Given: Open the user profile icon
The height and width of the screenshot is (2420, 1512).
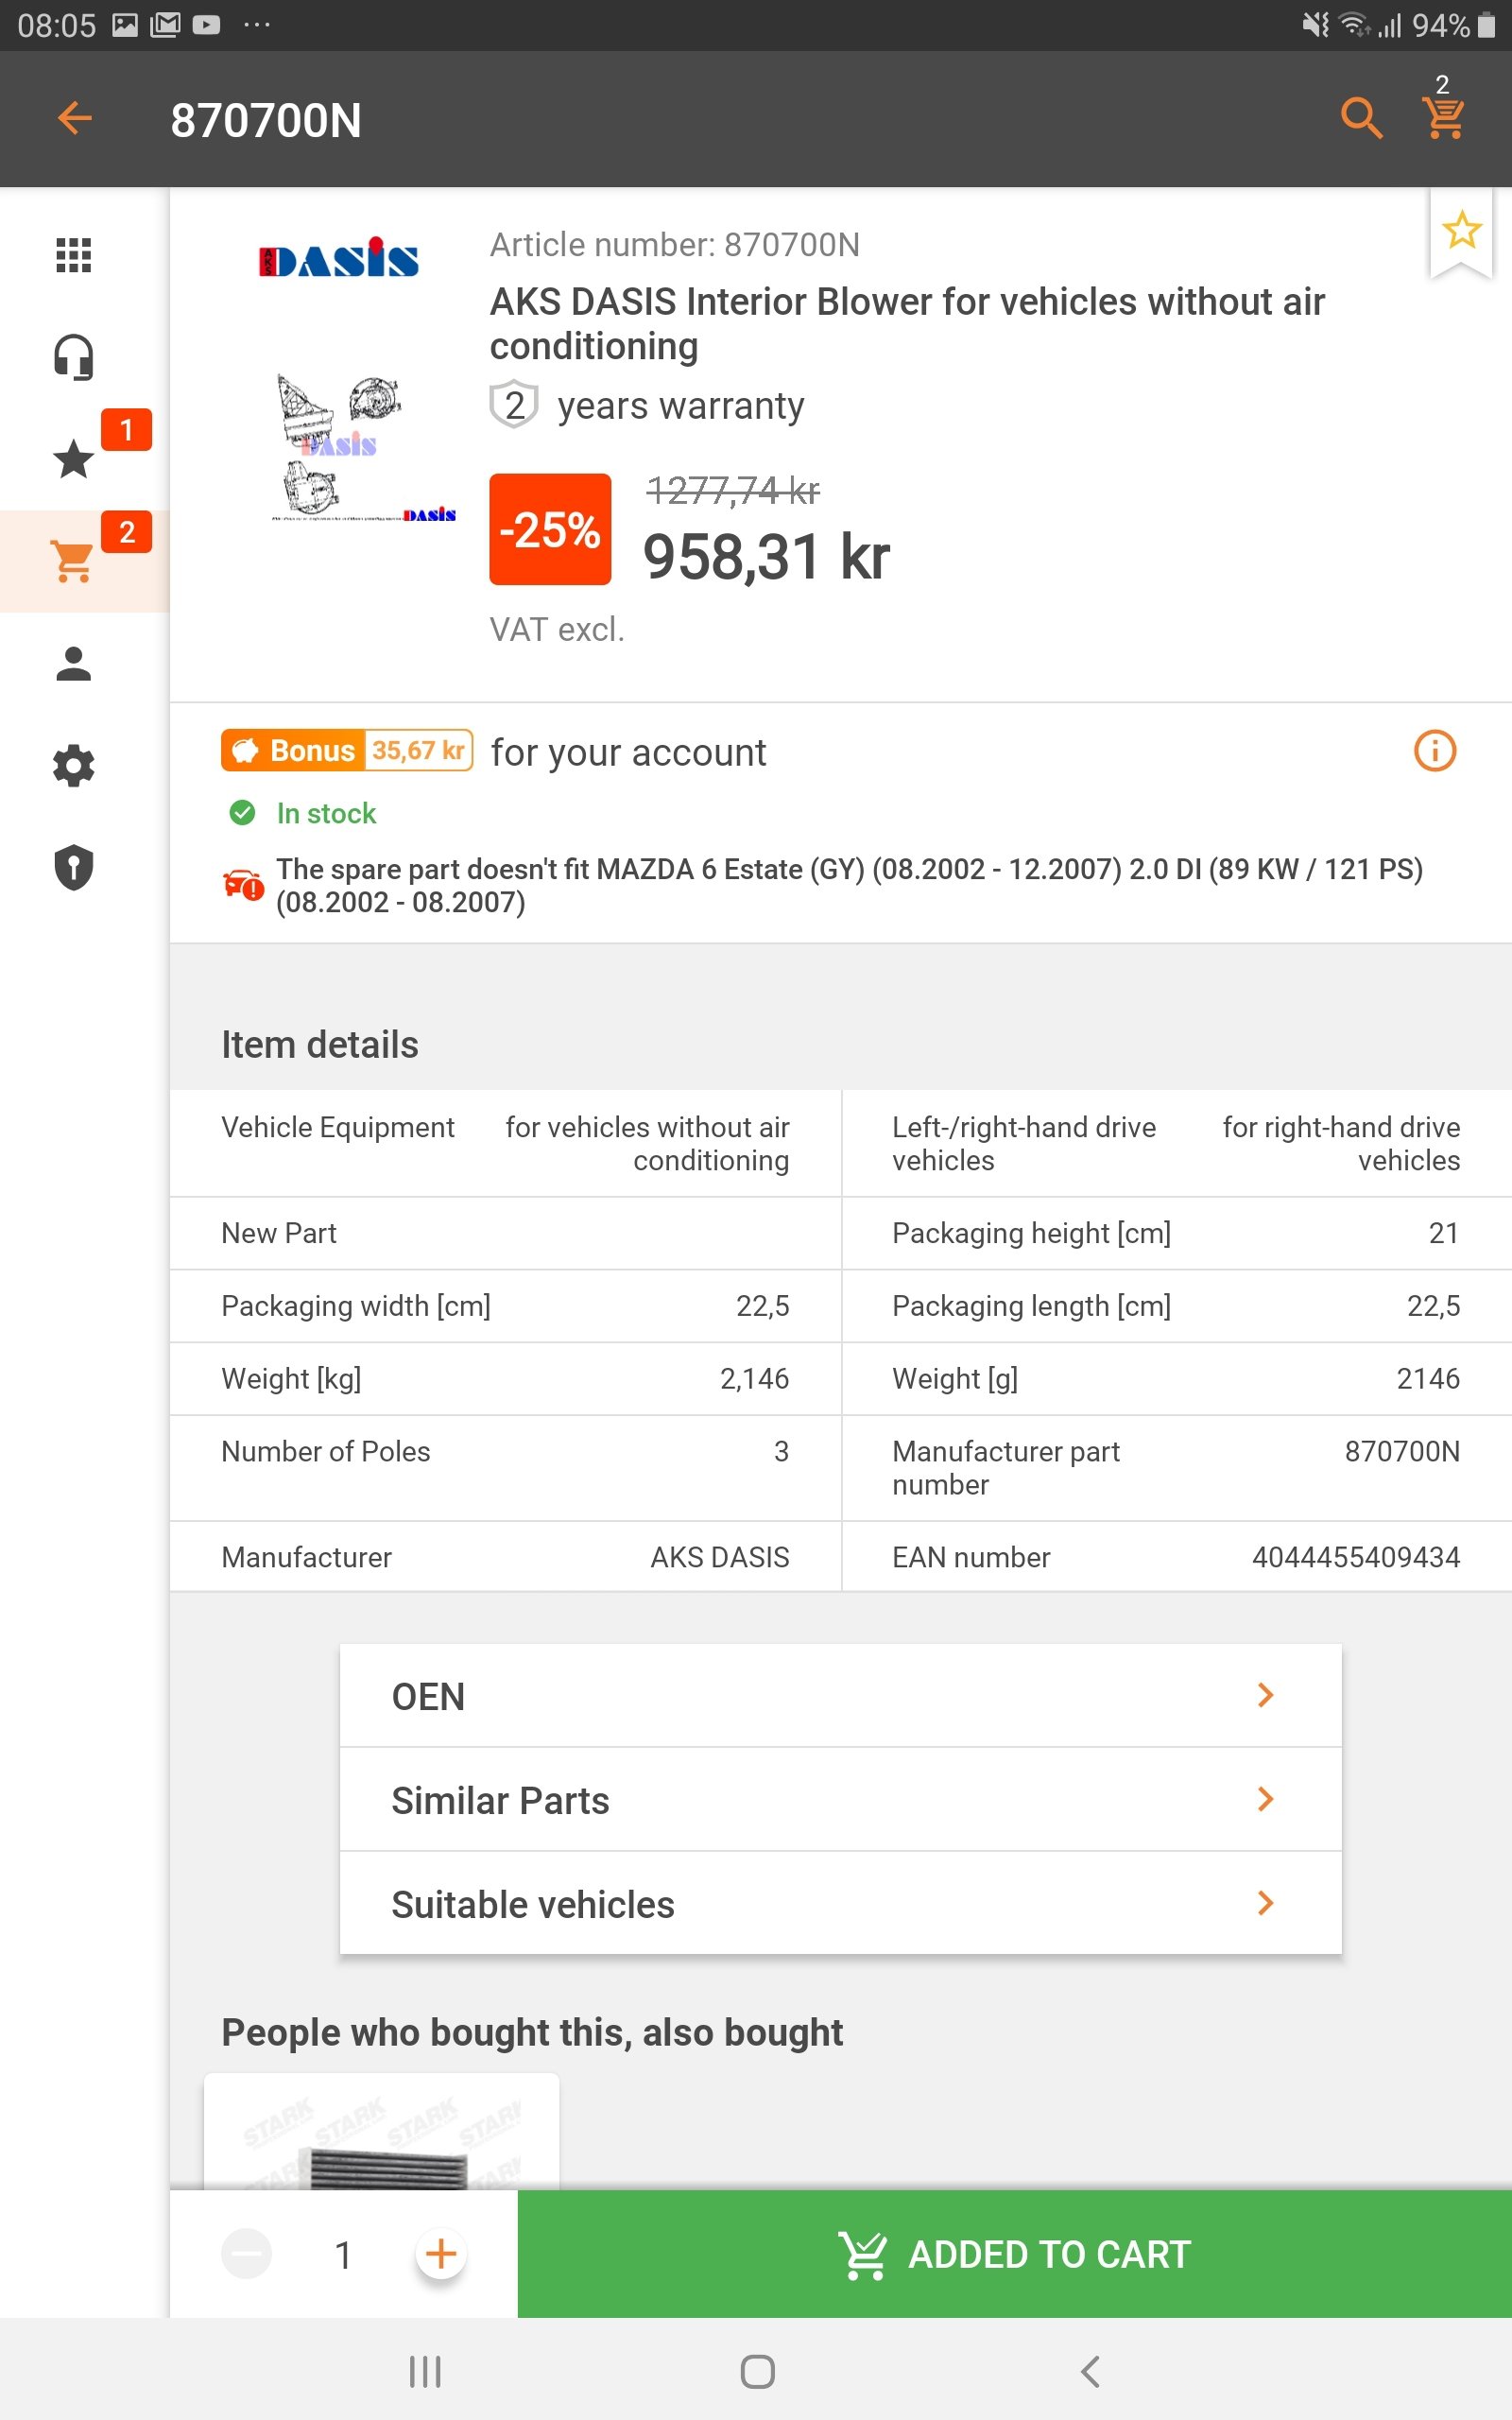Looking at the screenshot, I should point(73,664).
